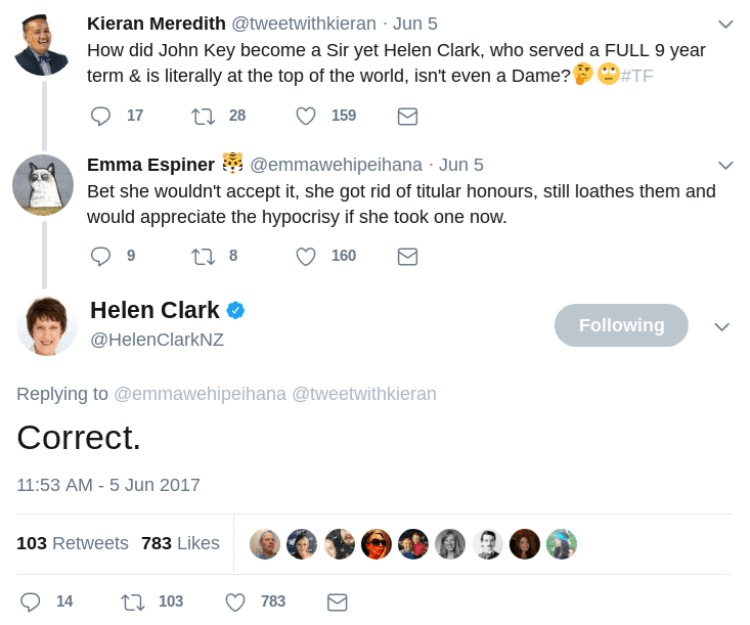Send Kieran's tweet via direct message
The width and height of the screenshot is (750, 625).
(x=407, y=116)
